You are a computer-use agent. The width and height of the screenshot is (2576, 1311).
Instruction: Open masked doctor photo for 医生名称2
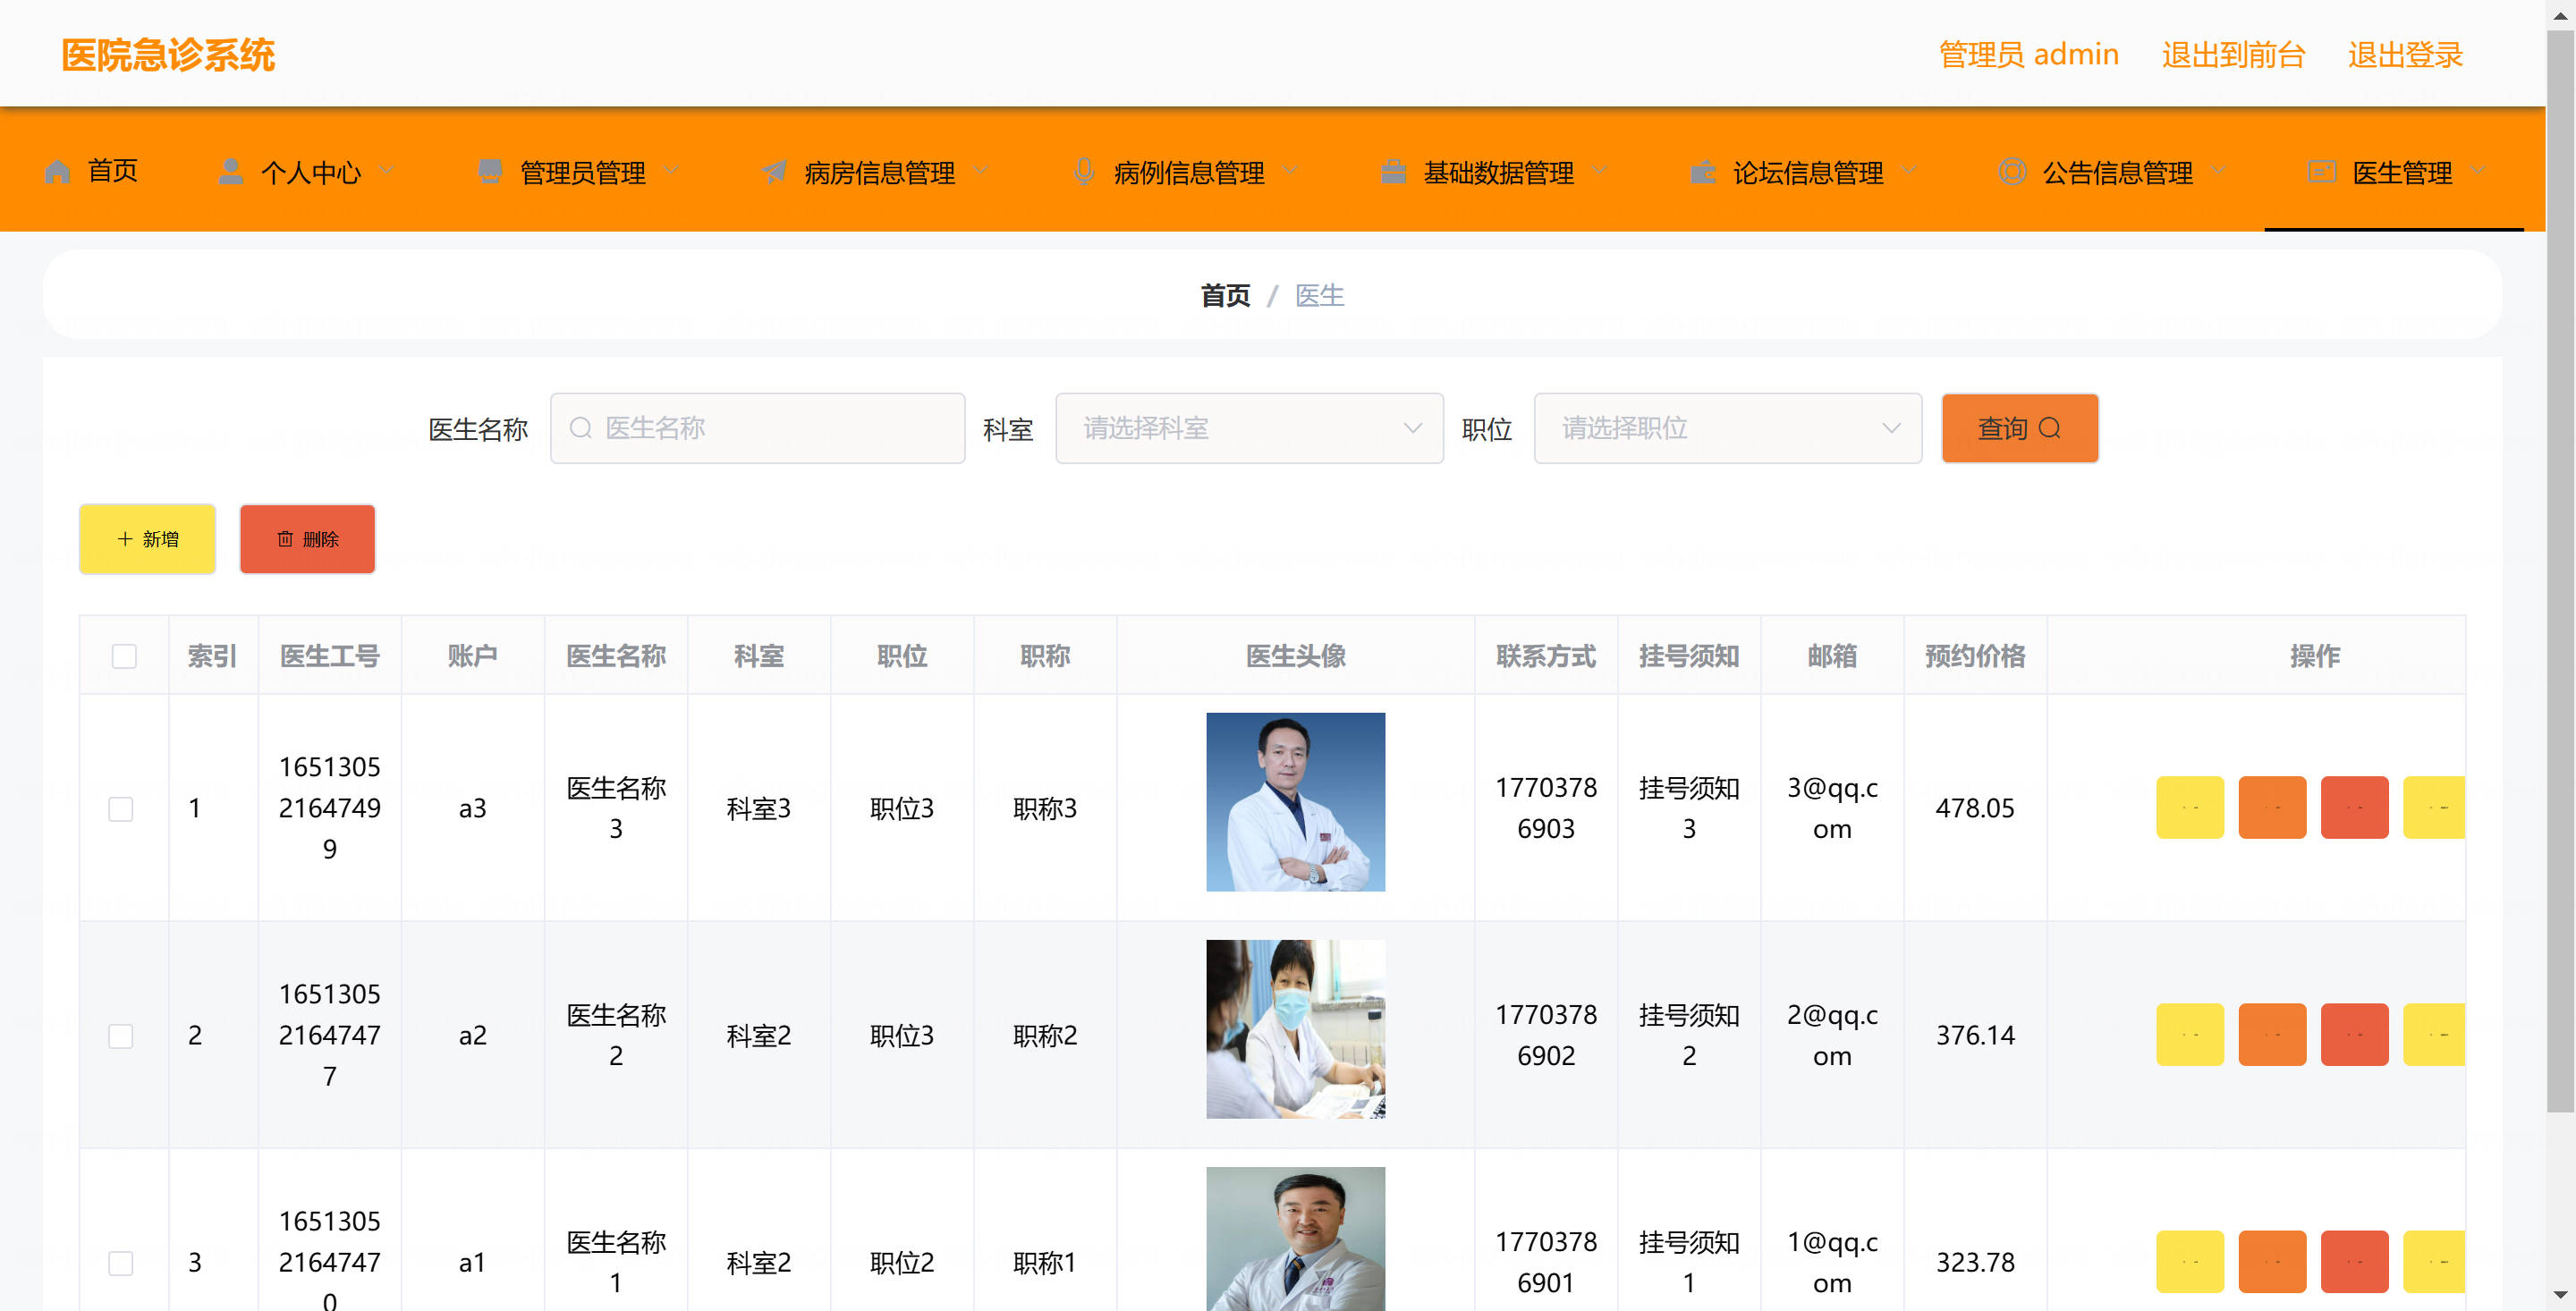(1295, 1028)
